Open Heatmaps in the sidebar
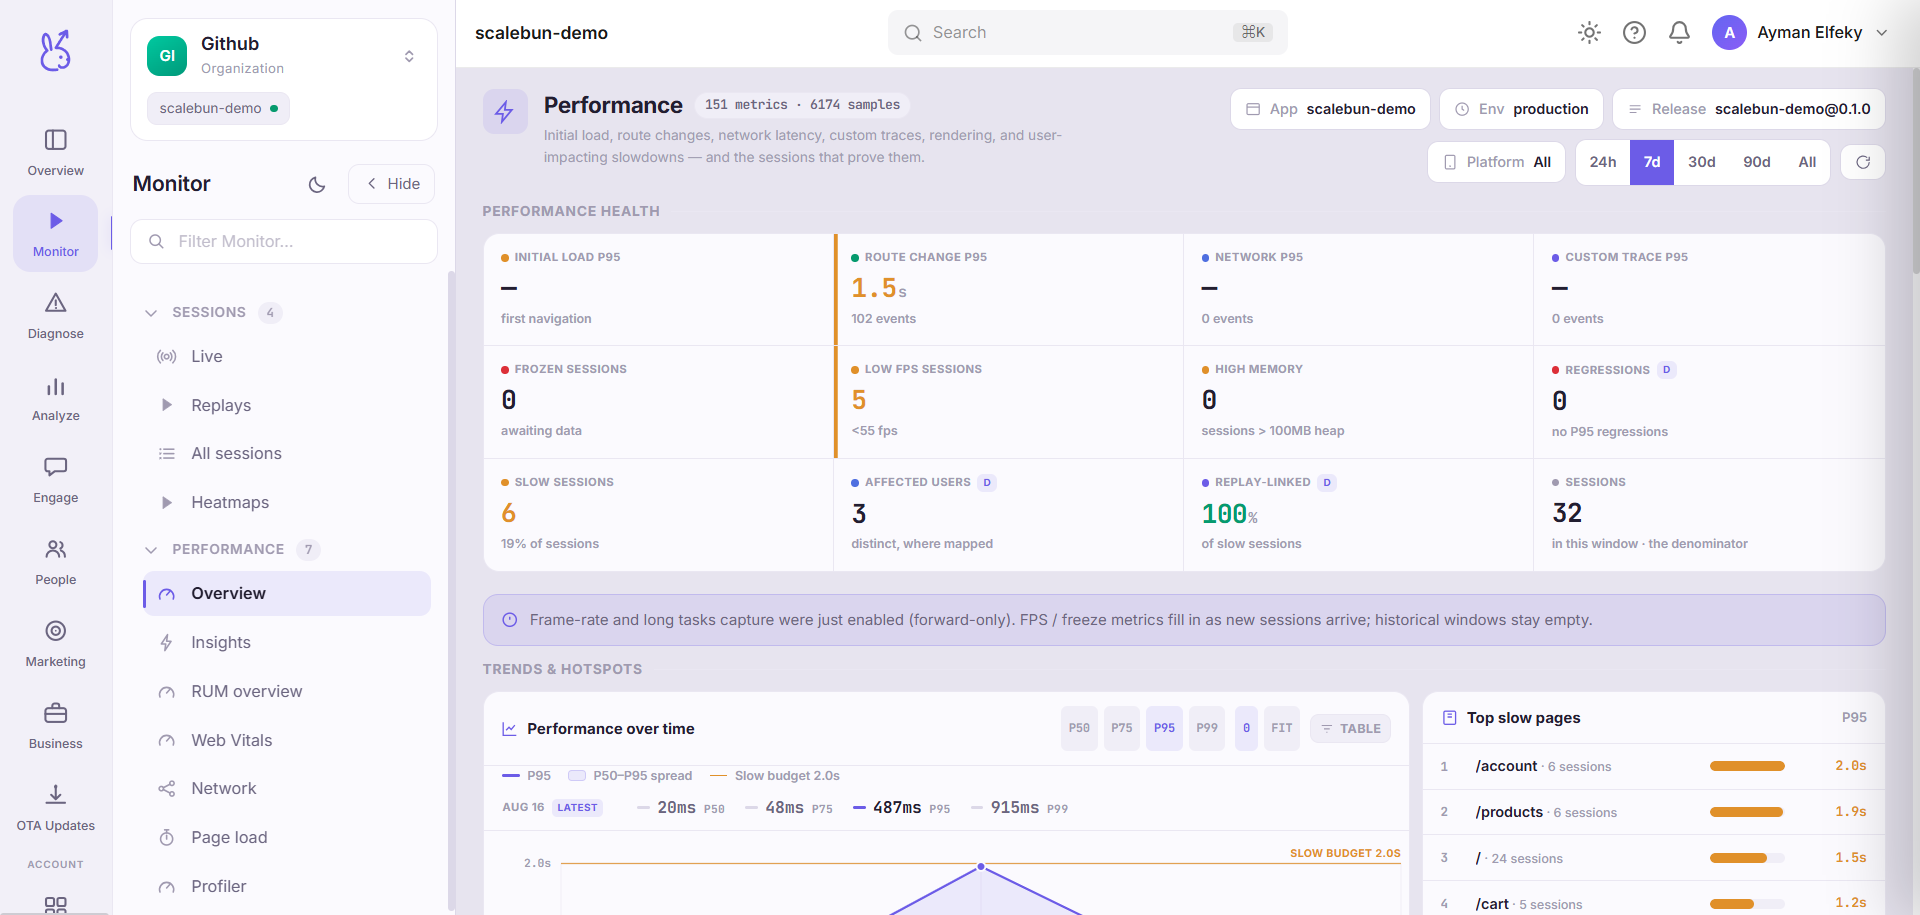Viewport: 1920px width, 915px height. point(288,502)
